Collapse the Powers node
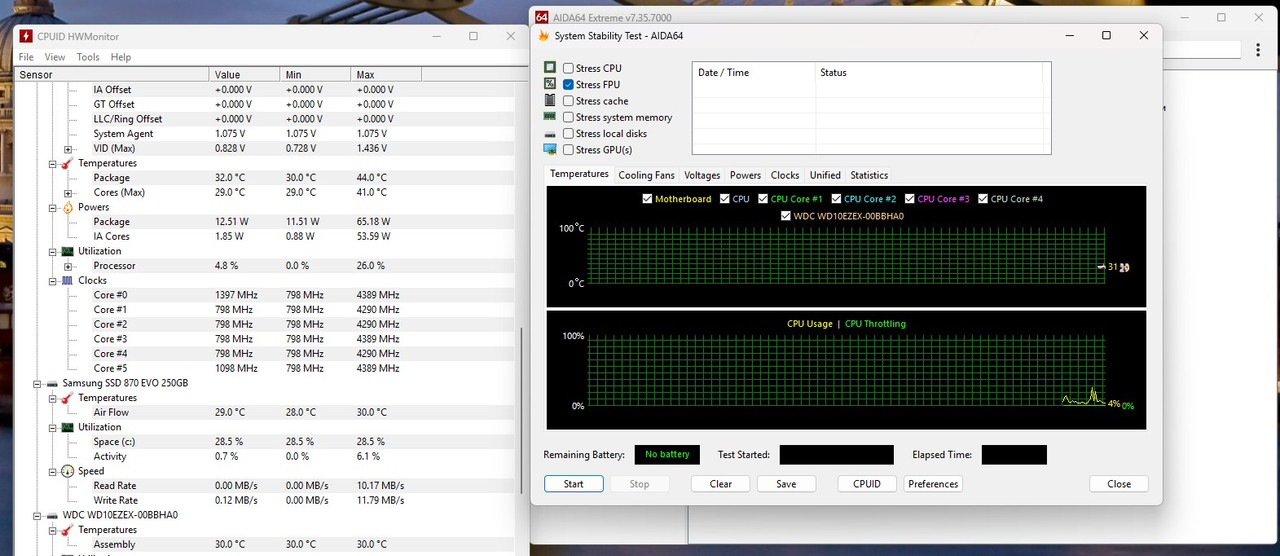Image resolution: width=1280 pixels, height=556 pixels. click(x=53, y=207)
